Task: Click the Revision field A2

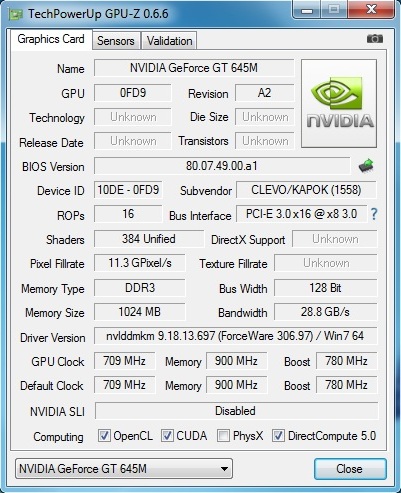Action: click(x=265, y=93)
